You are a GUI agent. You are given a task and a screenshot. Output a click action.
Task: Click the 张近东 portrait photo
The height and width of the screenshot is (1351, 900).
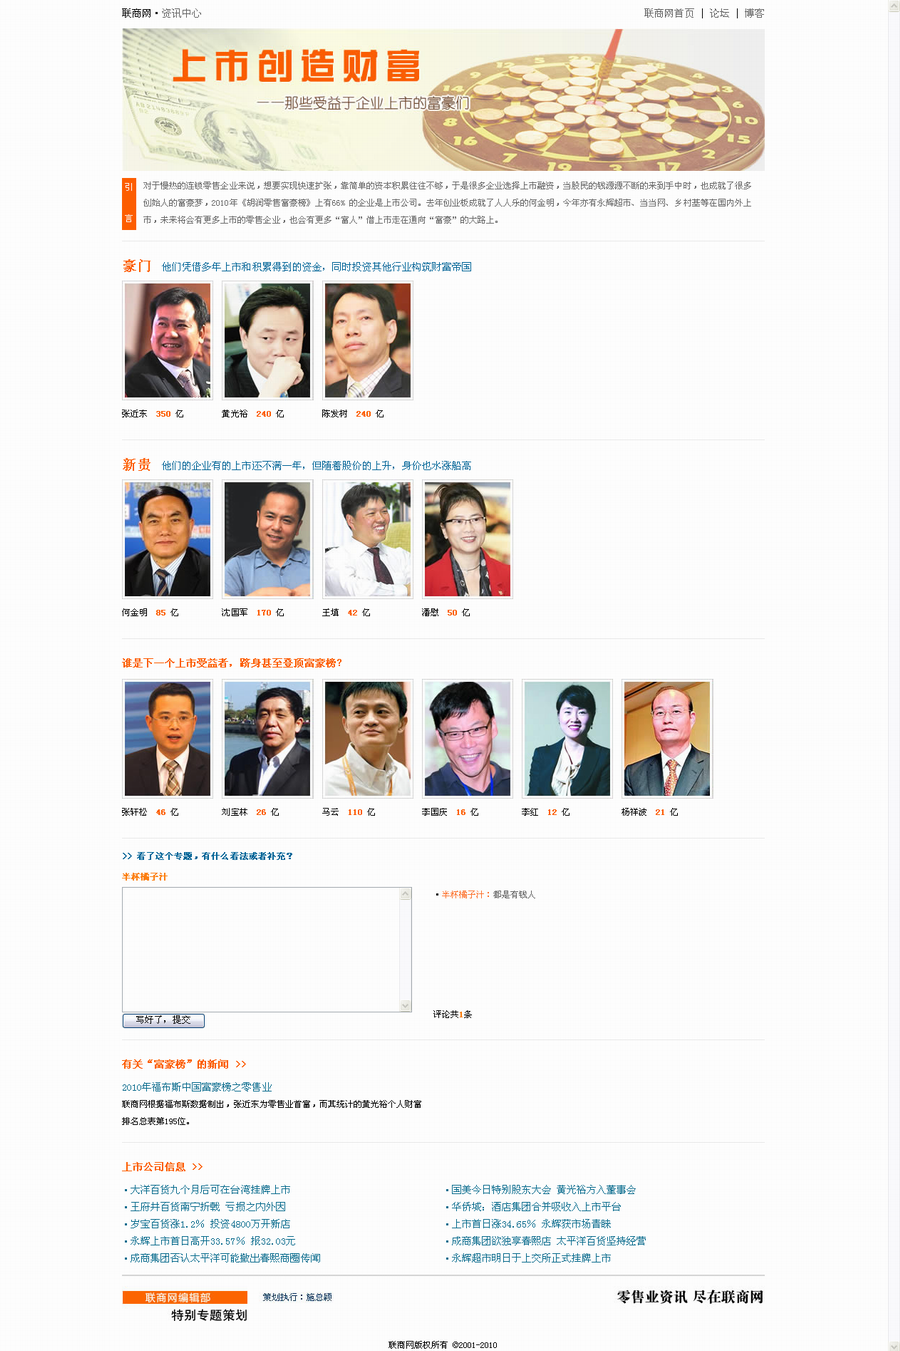[x=167, y=341]
